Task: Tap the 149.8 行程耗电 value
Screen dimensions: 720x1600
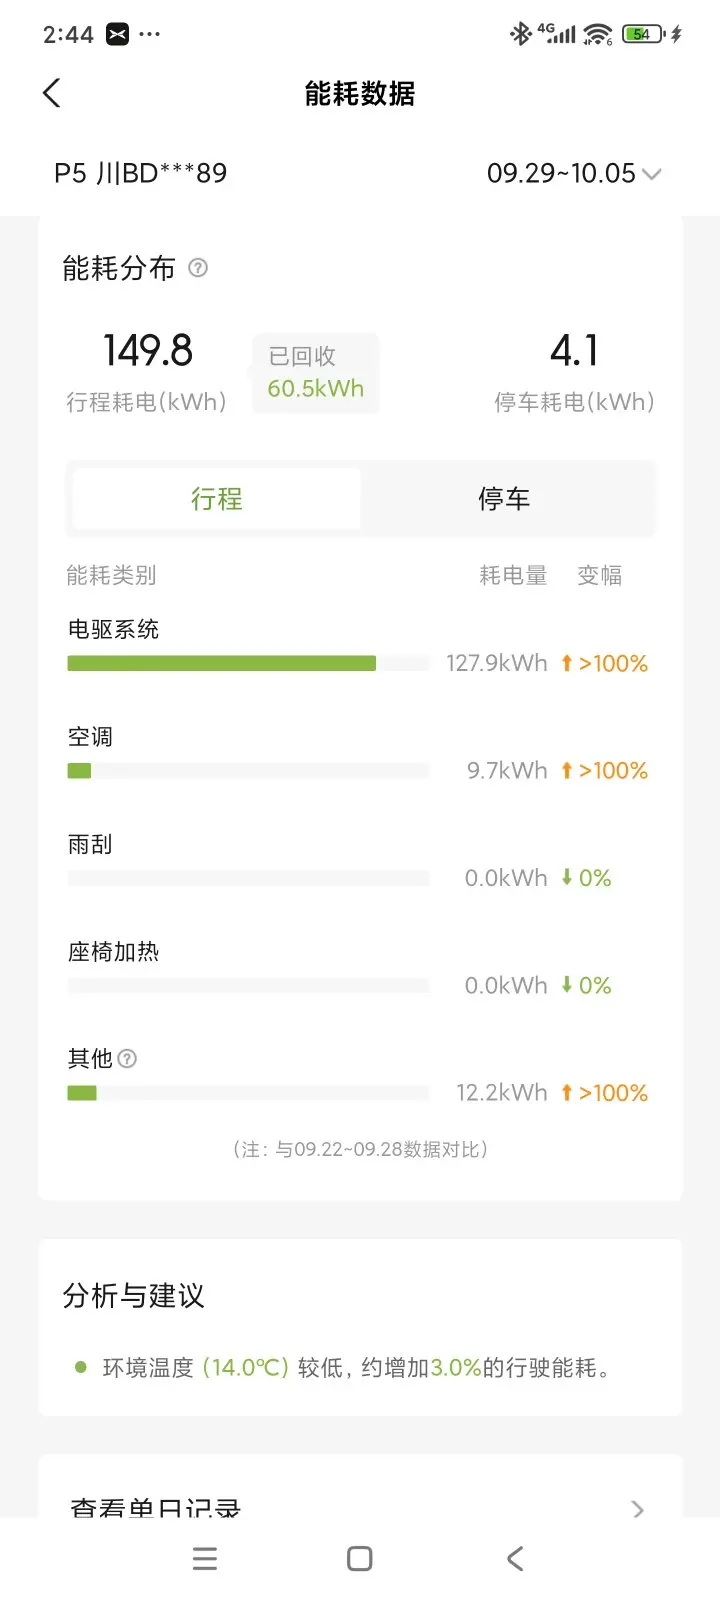Action: [148, 351]
